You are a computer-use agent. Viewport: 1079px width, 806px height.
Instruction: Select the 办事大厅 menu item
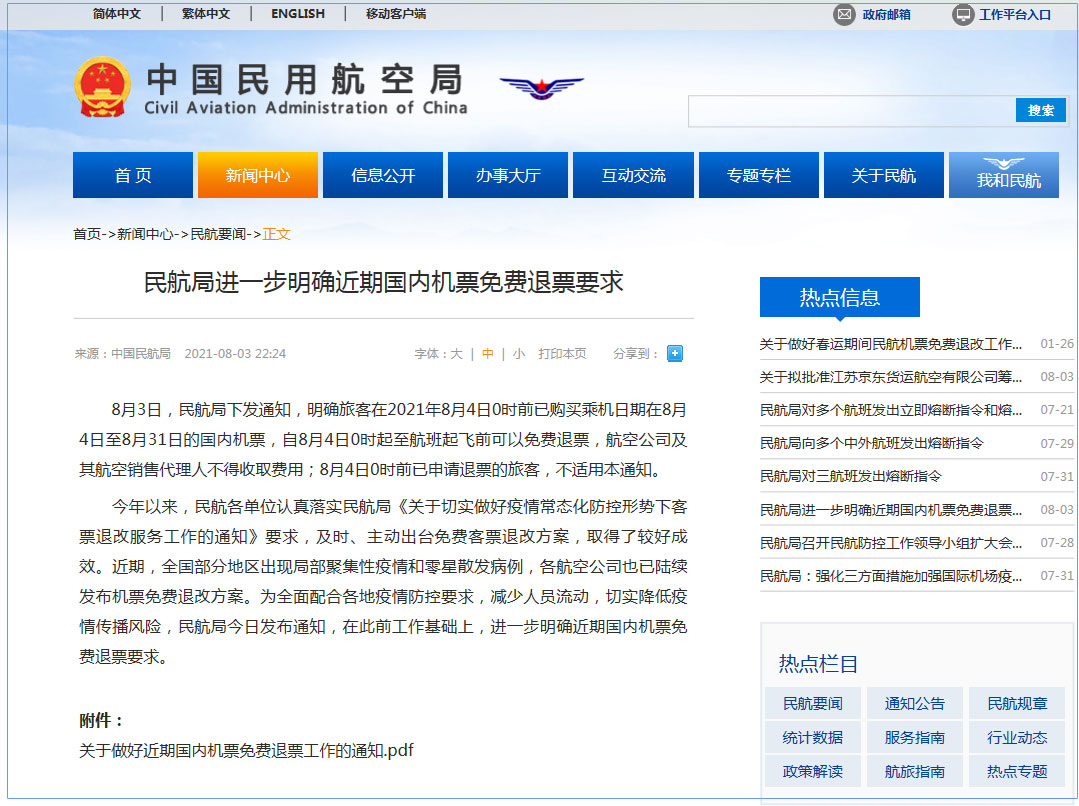coord(508,176)
